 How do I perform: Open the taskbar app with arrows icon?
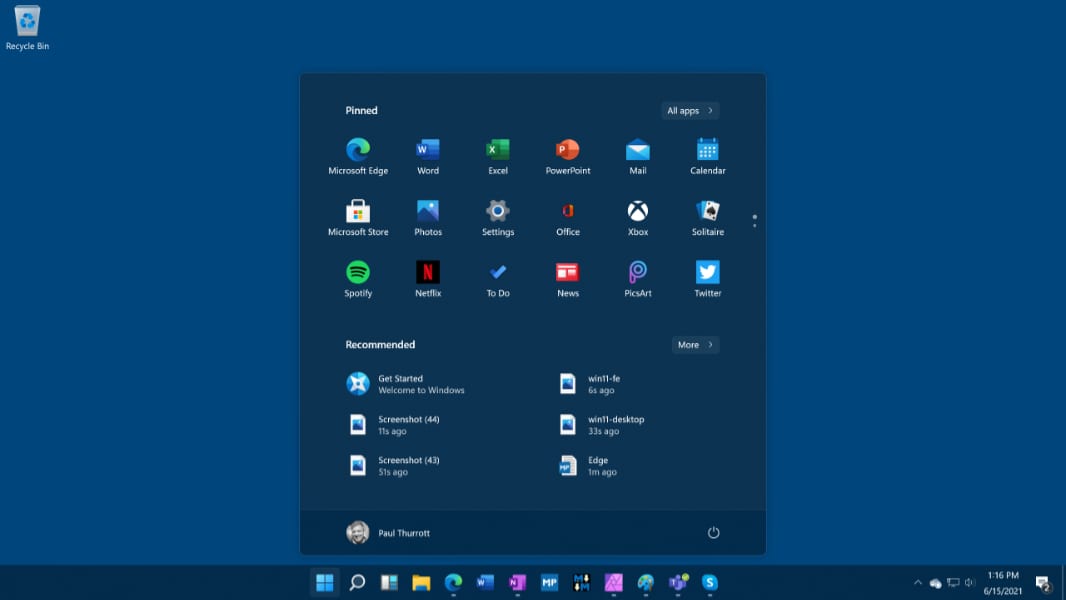tap(581, 582)
